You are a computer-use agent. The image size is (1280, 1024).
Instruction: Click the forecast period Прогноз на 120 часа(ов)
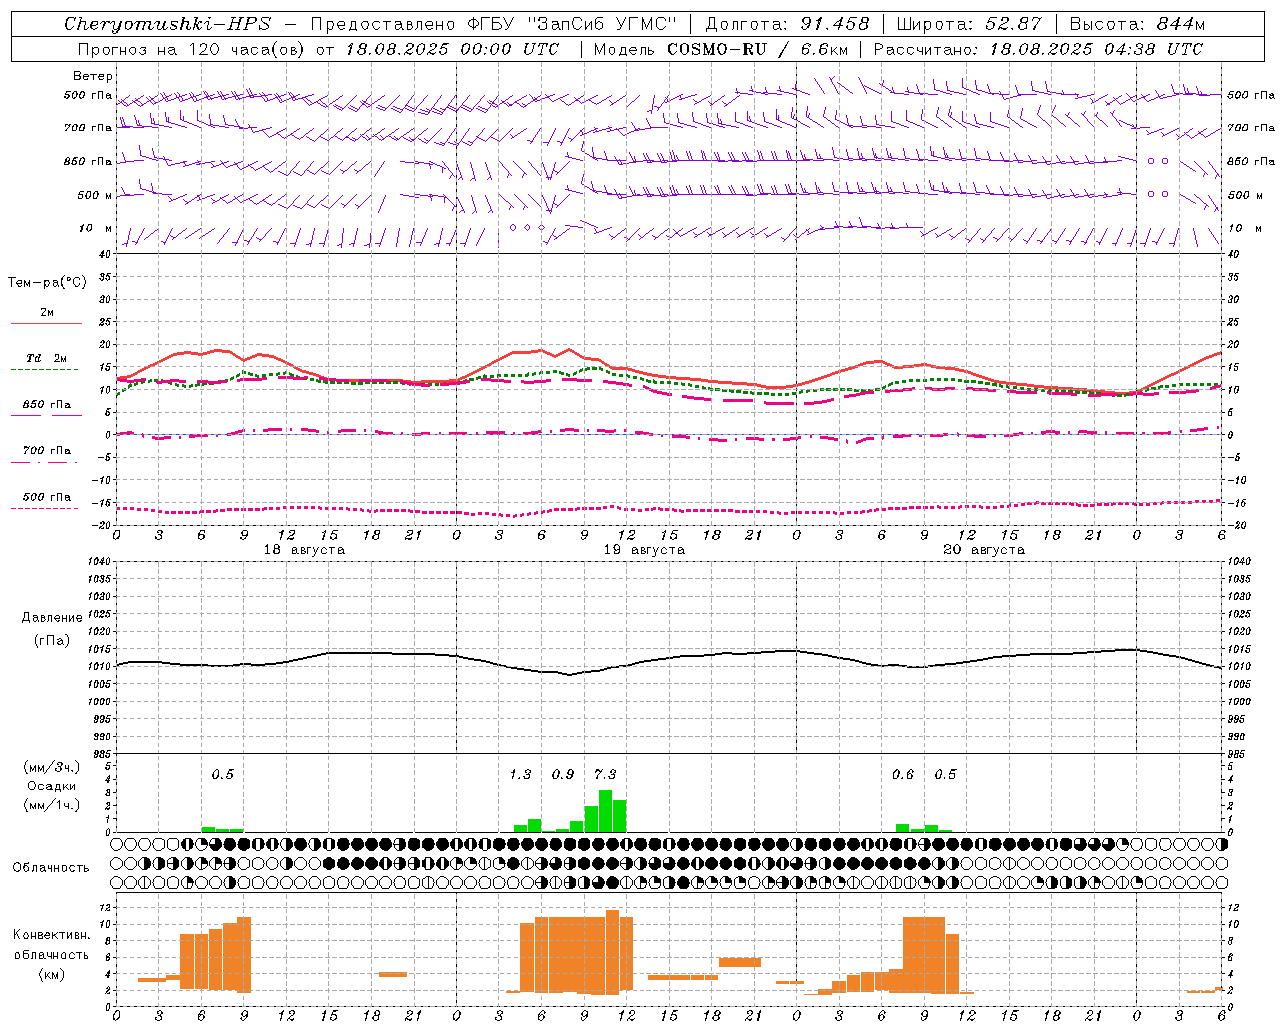192,49
